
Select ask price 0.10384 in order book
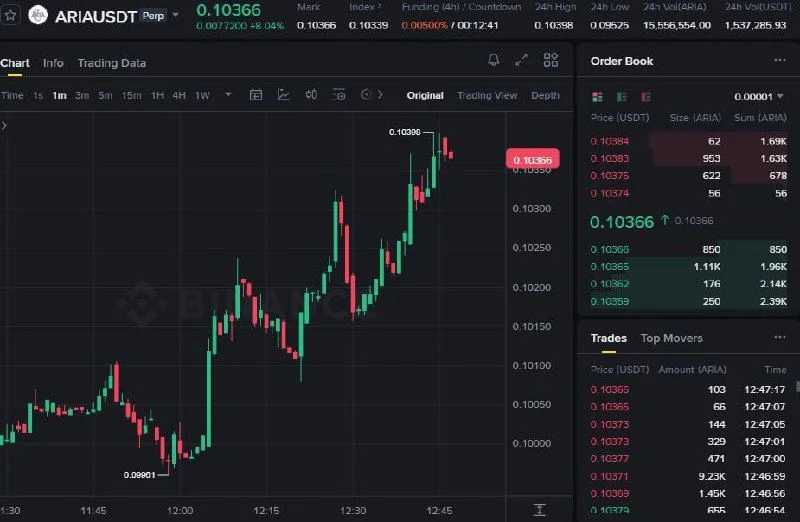pyautogui.click(x=610, y=141)
